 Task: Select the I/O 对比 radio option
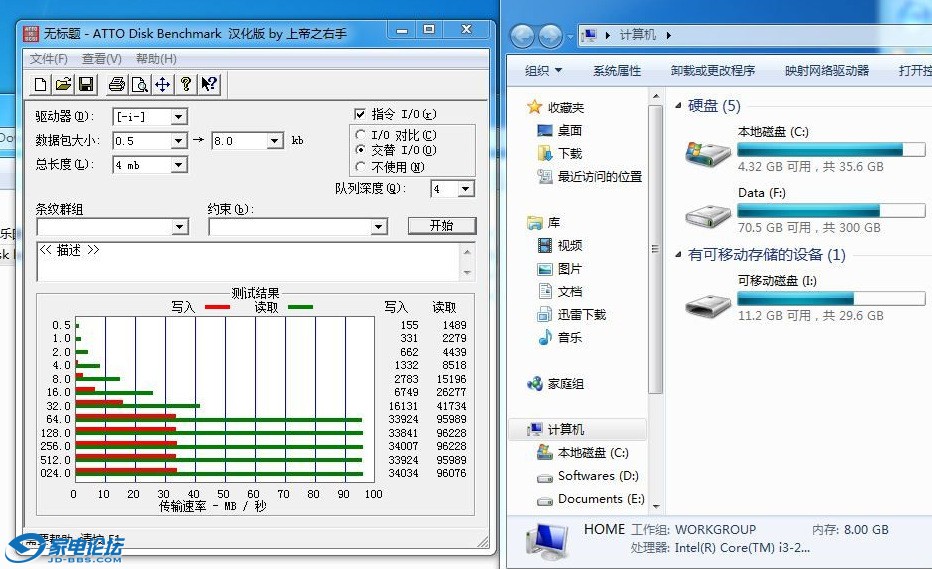(361, 135)
